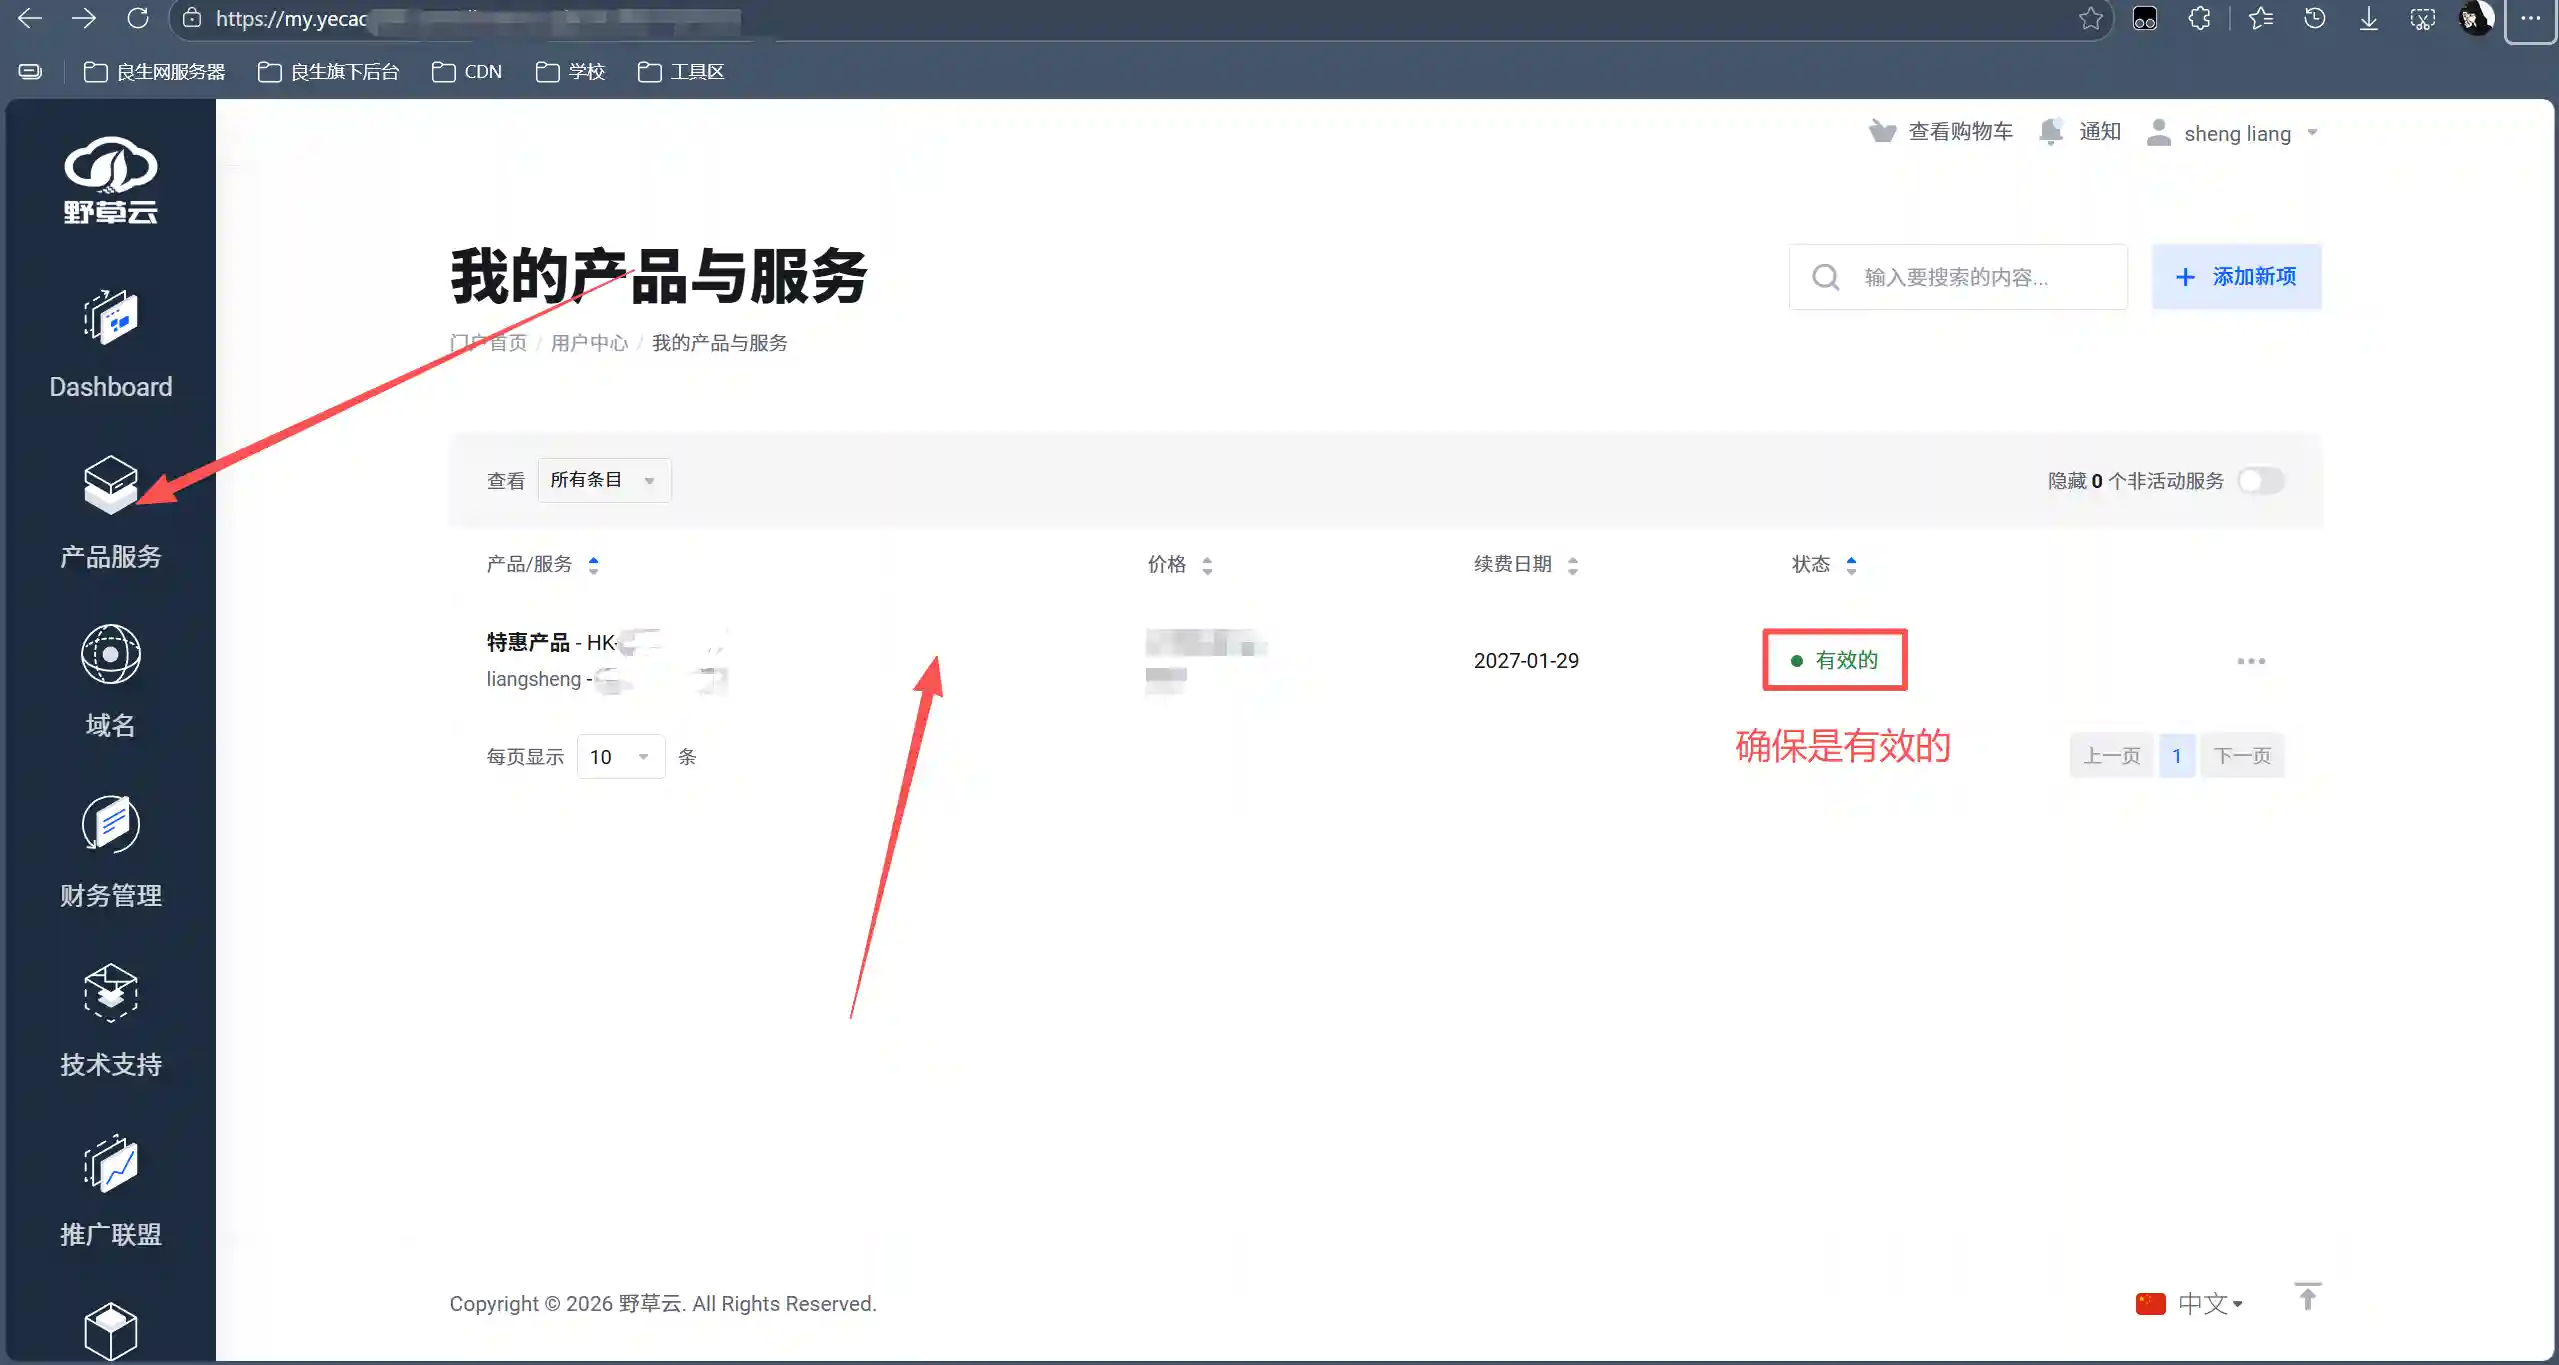Image resolution: width=2559 pixels, height=1365 pixels.
Task: Sort by 价格 column
Action: click(x=1180, y=565)
